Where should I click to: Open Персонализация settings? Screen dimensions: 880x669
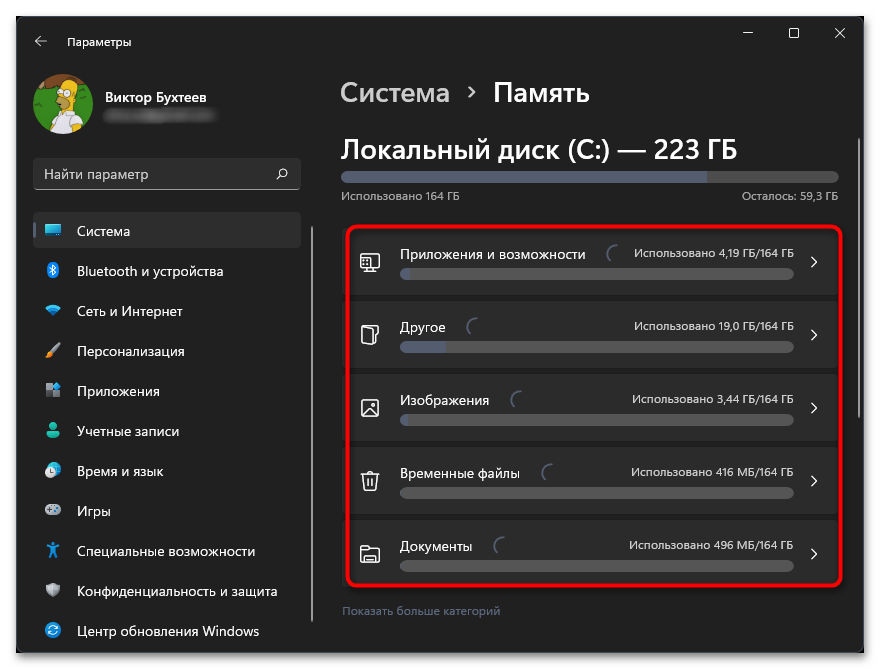pyautogui.click(x=167, y=351)
